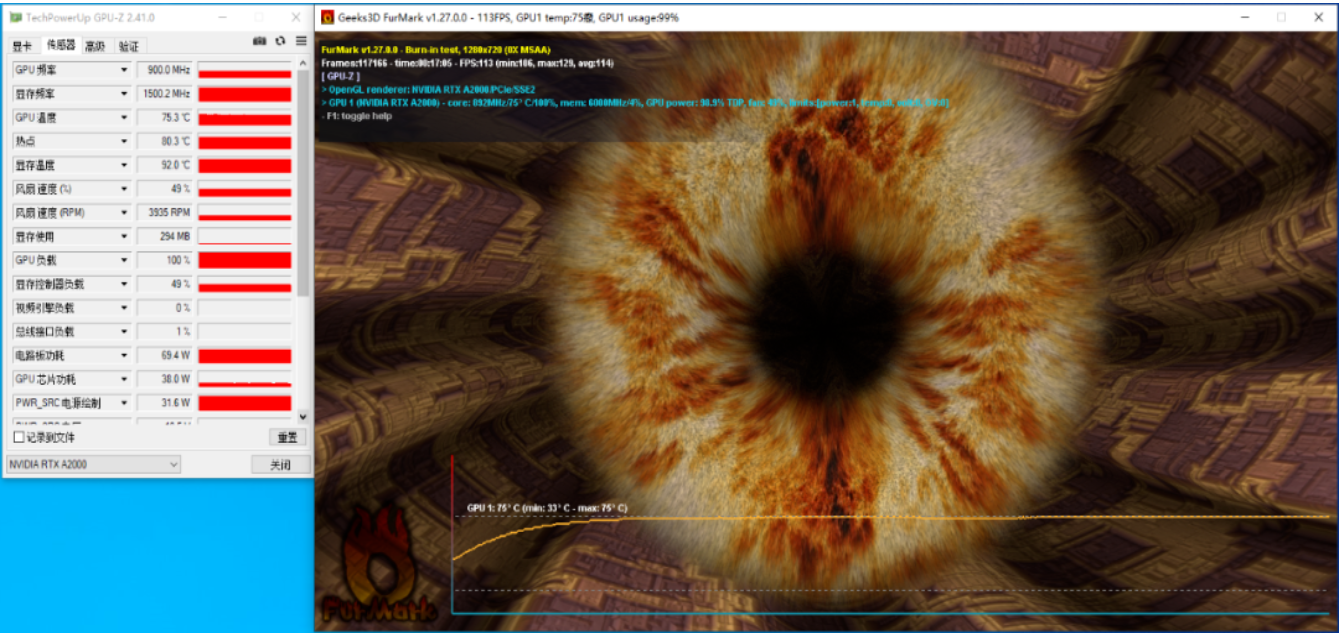Click the 关闭 button in GPU-Z
The width and height of the screenshot is (1341, 637).
click(x=280, y=465)
